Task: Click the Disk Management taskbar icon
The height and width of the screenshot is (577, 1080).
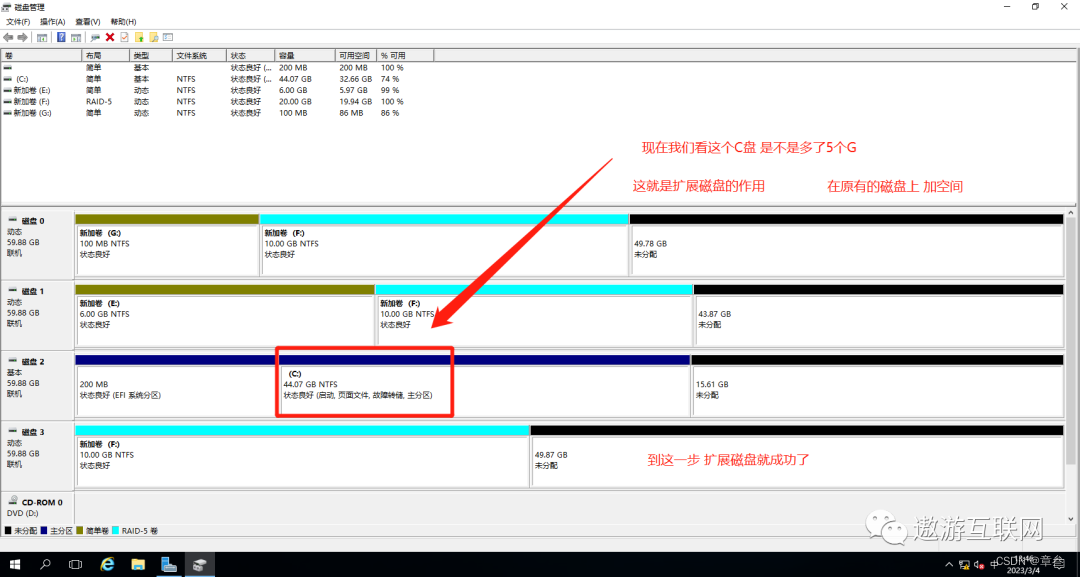Action: (x=200, y=565)
